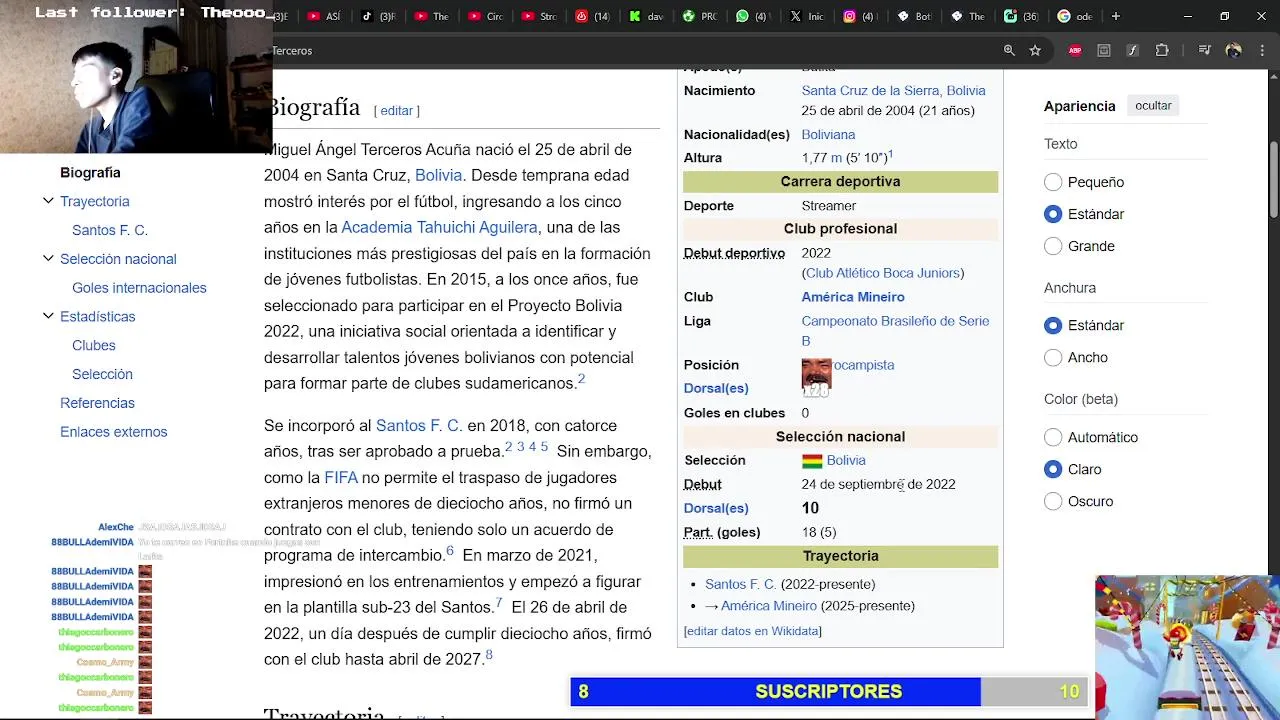
Task: Go to Referencias in contents sidebar
Action: pyautogui.click(x=97, y=403)
